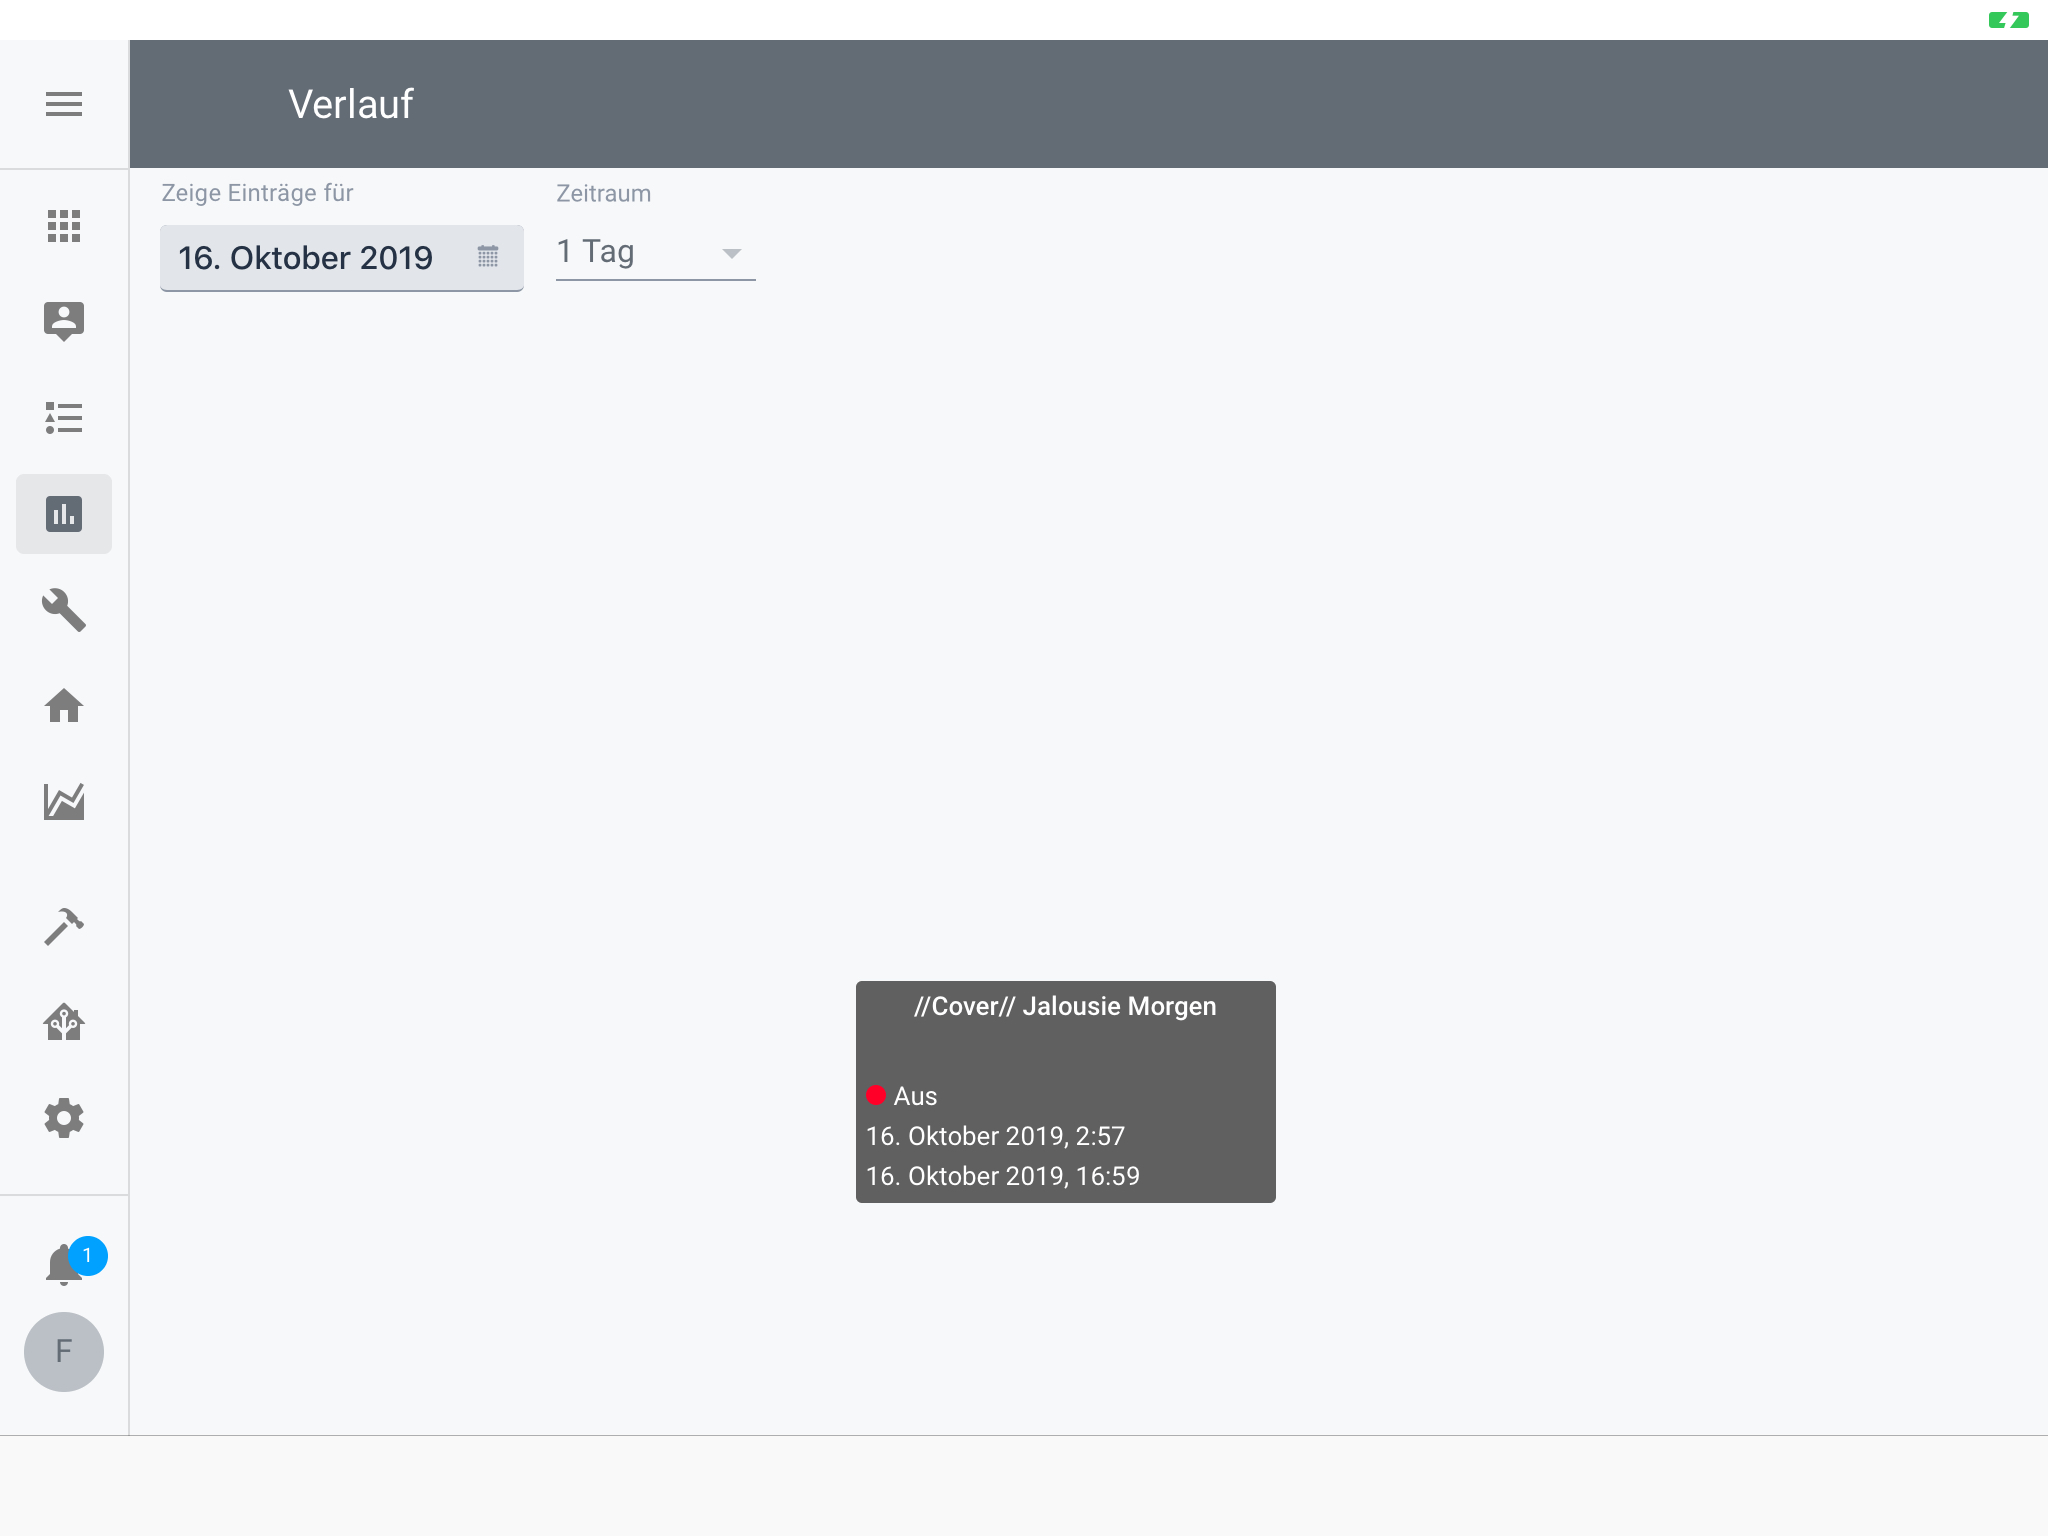The width and height of the screenshot is (2048, 1536).
Task: Open the Map person-pin icon
Action: pyautogui.click(x=64, y=321)
